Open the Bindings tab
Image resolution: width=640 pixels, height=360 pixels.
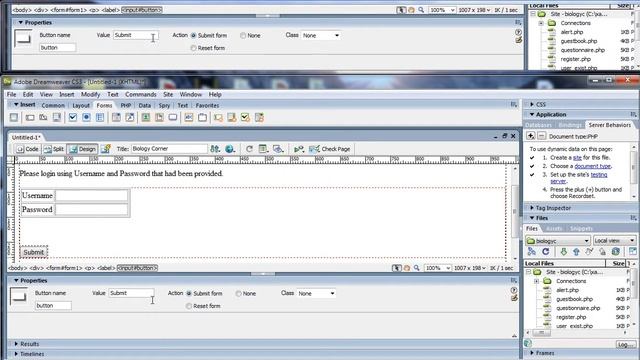coord(569,125)
